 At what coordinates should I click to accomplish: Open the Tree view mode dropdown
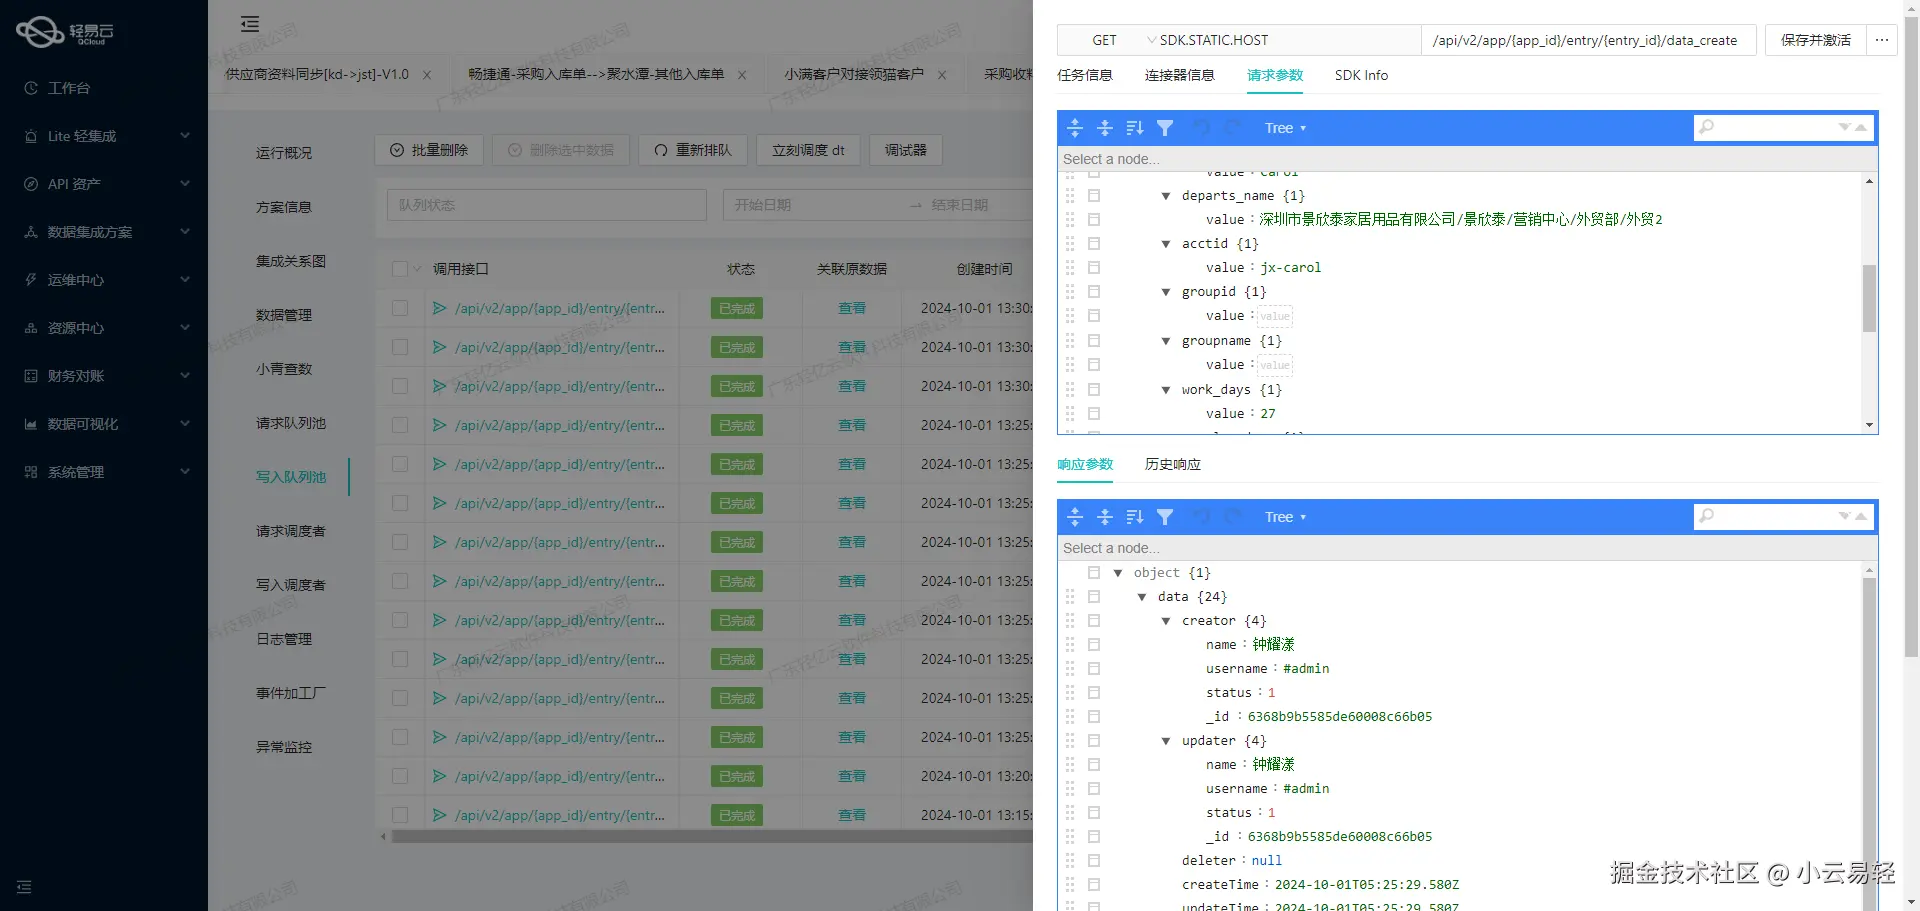(1285, 127)
